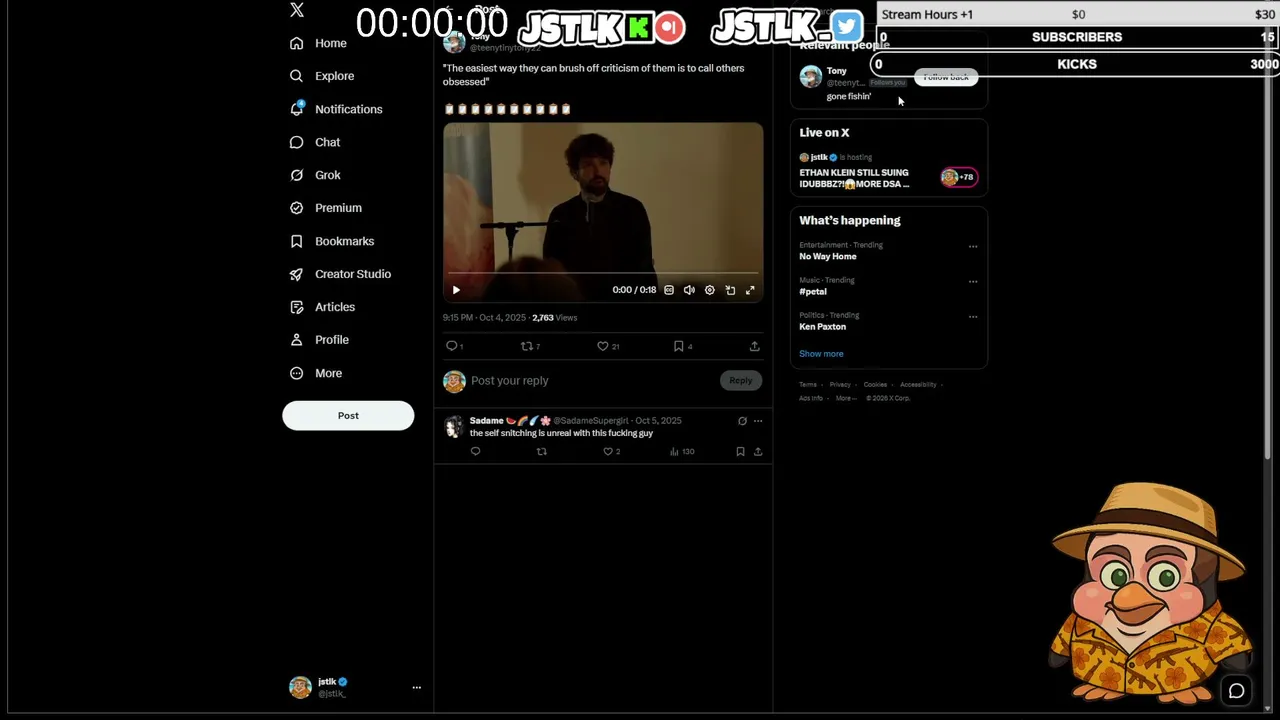This screenshot has width=1280, height=720.
Task: Open the @SadameSupergirl handle link
Action: point(591,421)
